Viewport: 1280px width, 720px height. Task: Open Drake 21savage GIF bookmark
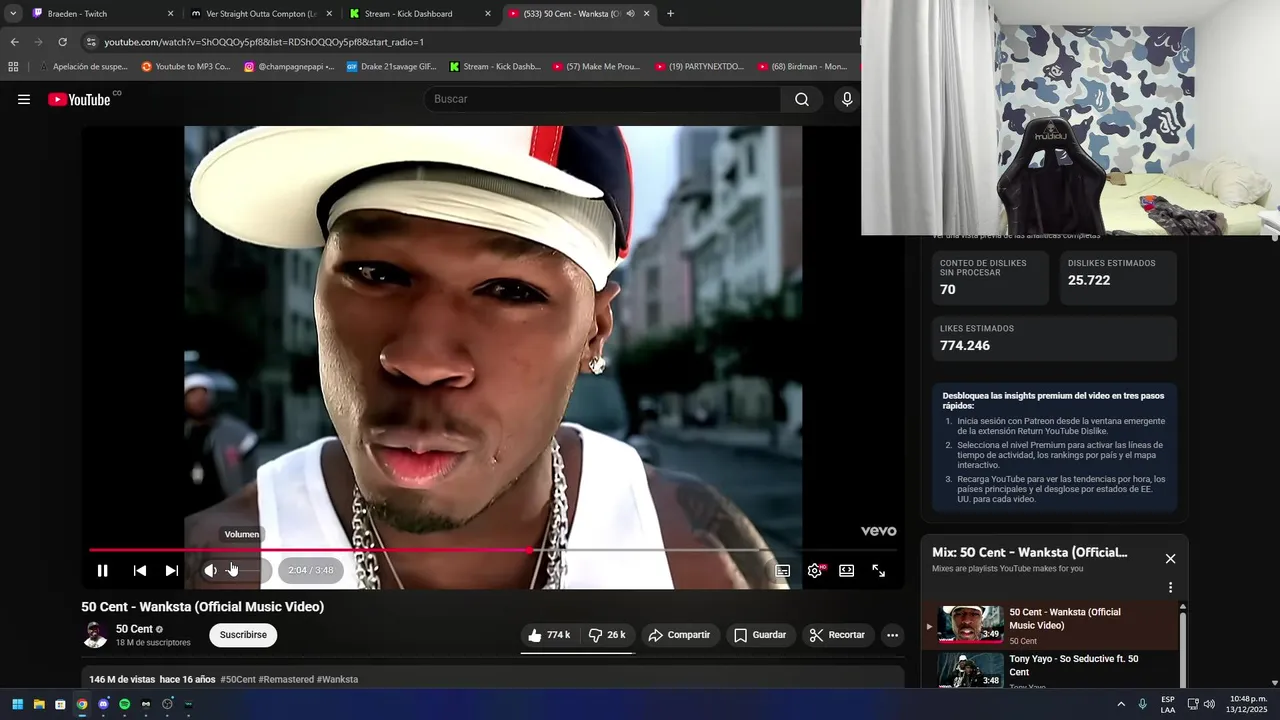click(x=392, y=67)
